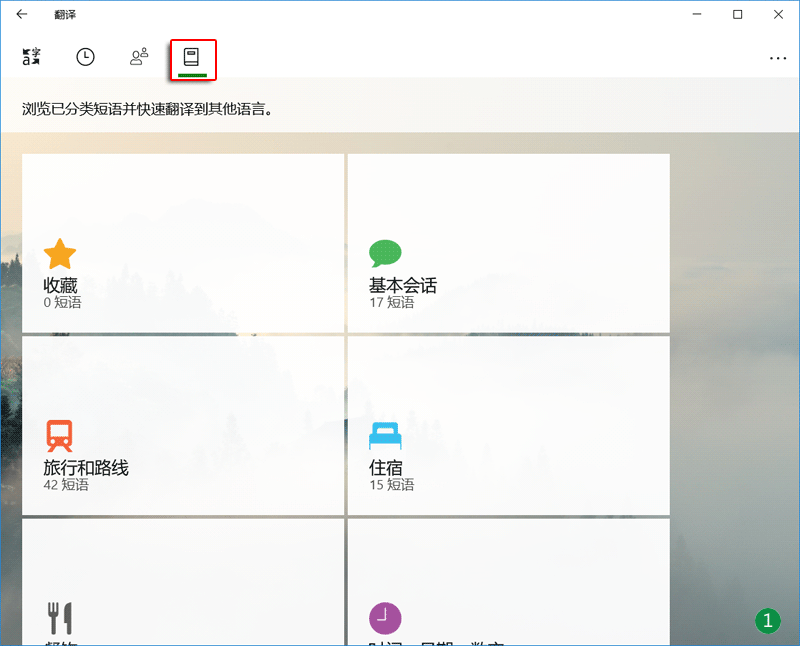
Task: Click the orange train icon
Action: tap(60, 436)
